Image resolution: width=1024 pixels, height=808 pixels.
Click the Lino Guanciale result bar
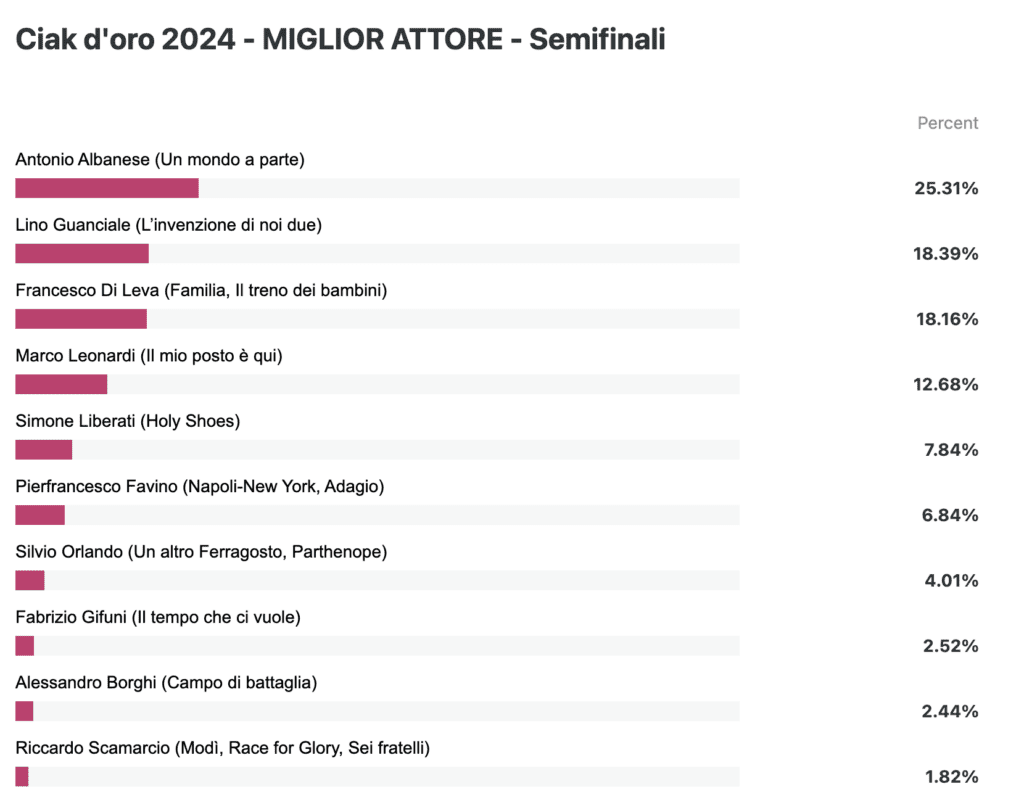377,253
